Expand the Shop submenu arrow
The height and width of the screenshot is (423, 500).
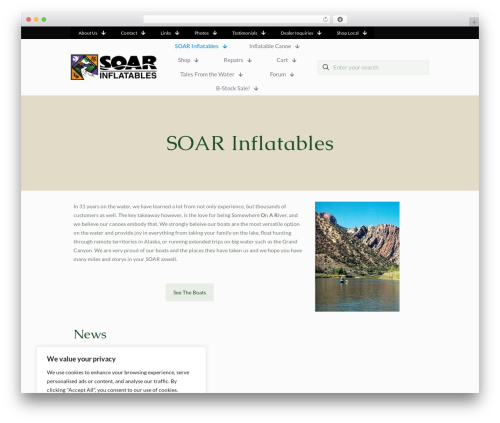pyautogui.click(x=196, y=60)
